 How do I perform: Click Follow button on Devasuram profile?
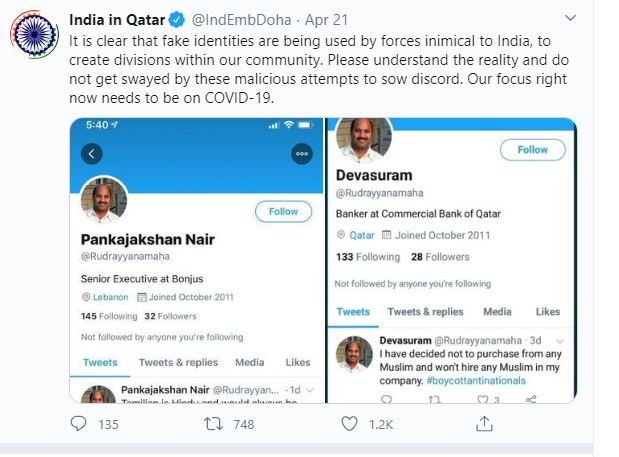coord(533,150)
